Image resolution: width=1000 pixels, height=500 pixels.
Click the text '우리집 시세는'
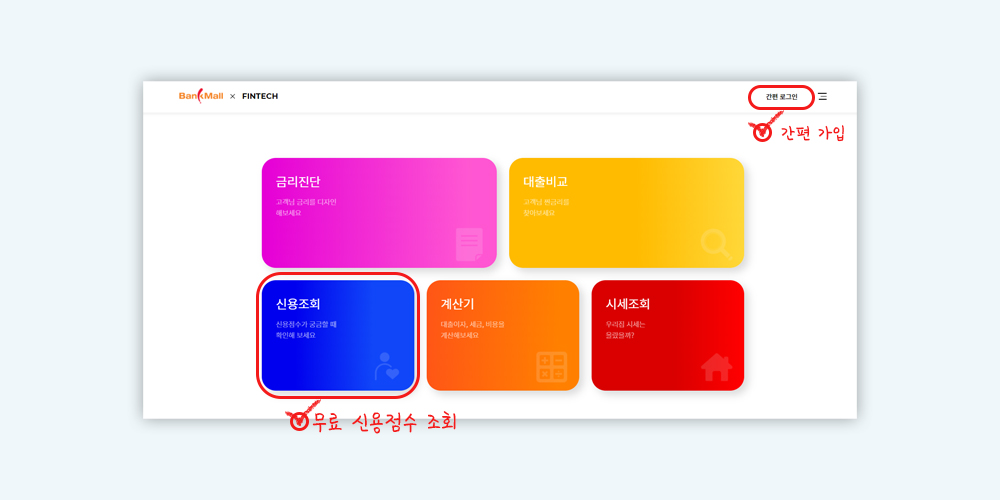pos(626,325)
